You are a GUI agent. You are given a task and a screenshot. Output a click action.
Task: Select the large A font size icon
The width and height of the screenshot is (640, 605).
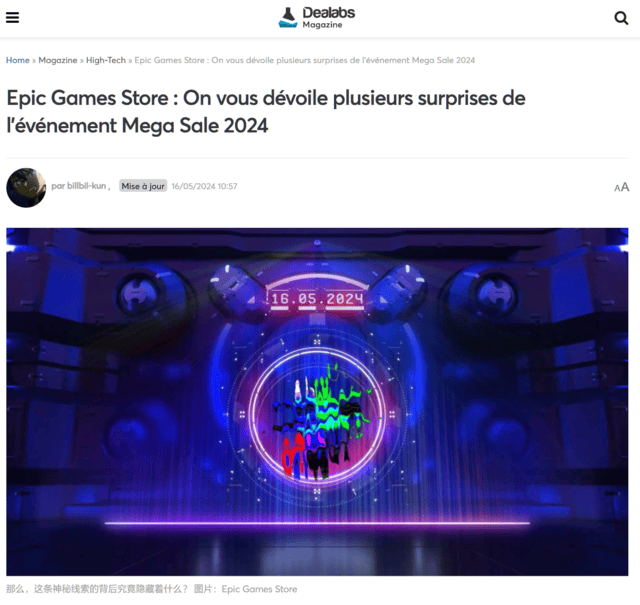pyautogui.click(x=625, y=187)
